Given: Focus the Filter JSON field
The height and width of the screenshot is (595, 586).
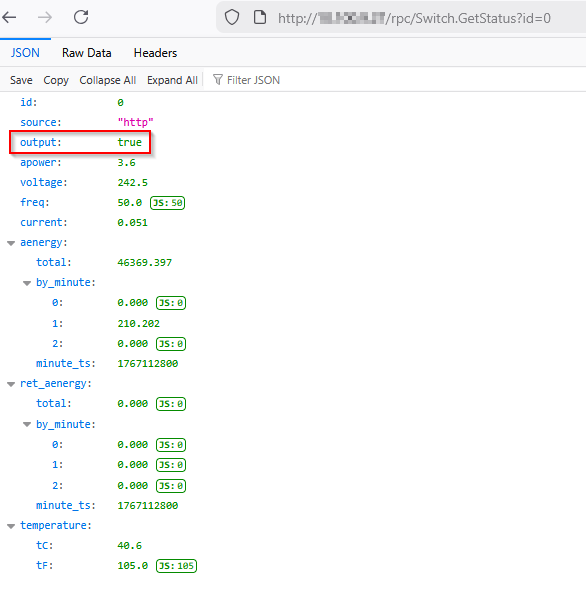Looking at the screenshot, I should pos(253,80).
